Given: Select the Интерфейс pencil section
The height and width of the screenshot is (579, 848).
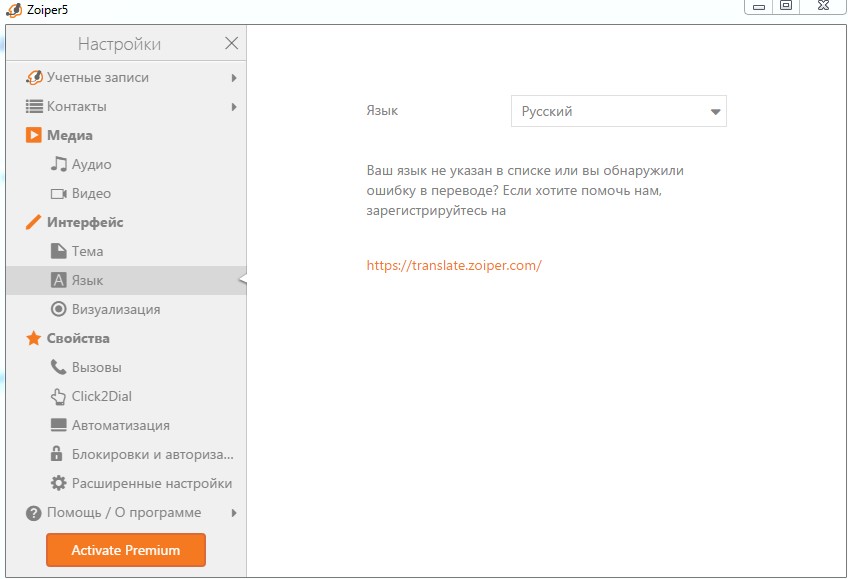Looking at the screenshot, I should click(126, 222).
